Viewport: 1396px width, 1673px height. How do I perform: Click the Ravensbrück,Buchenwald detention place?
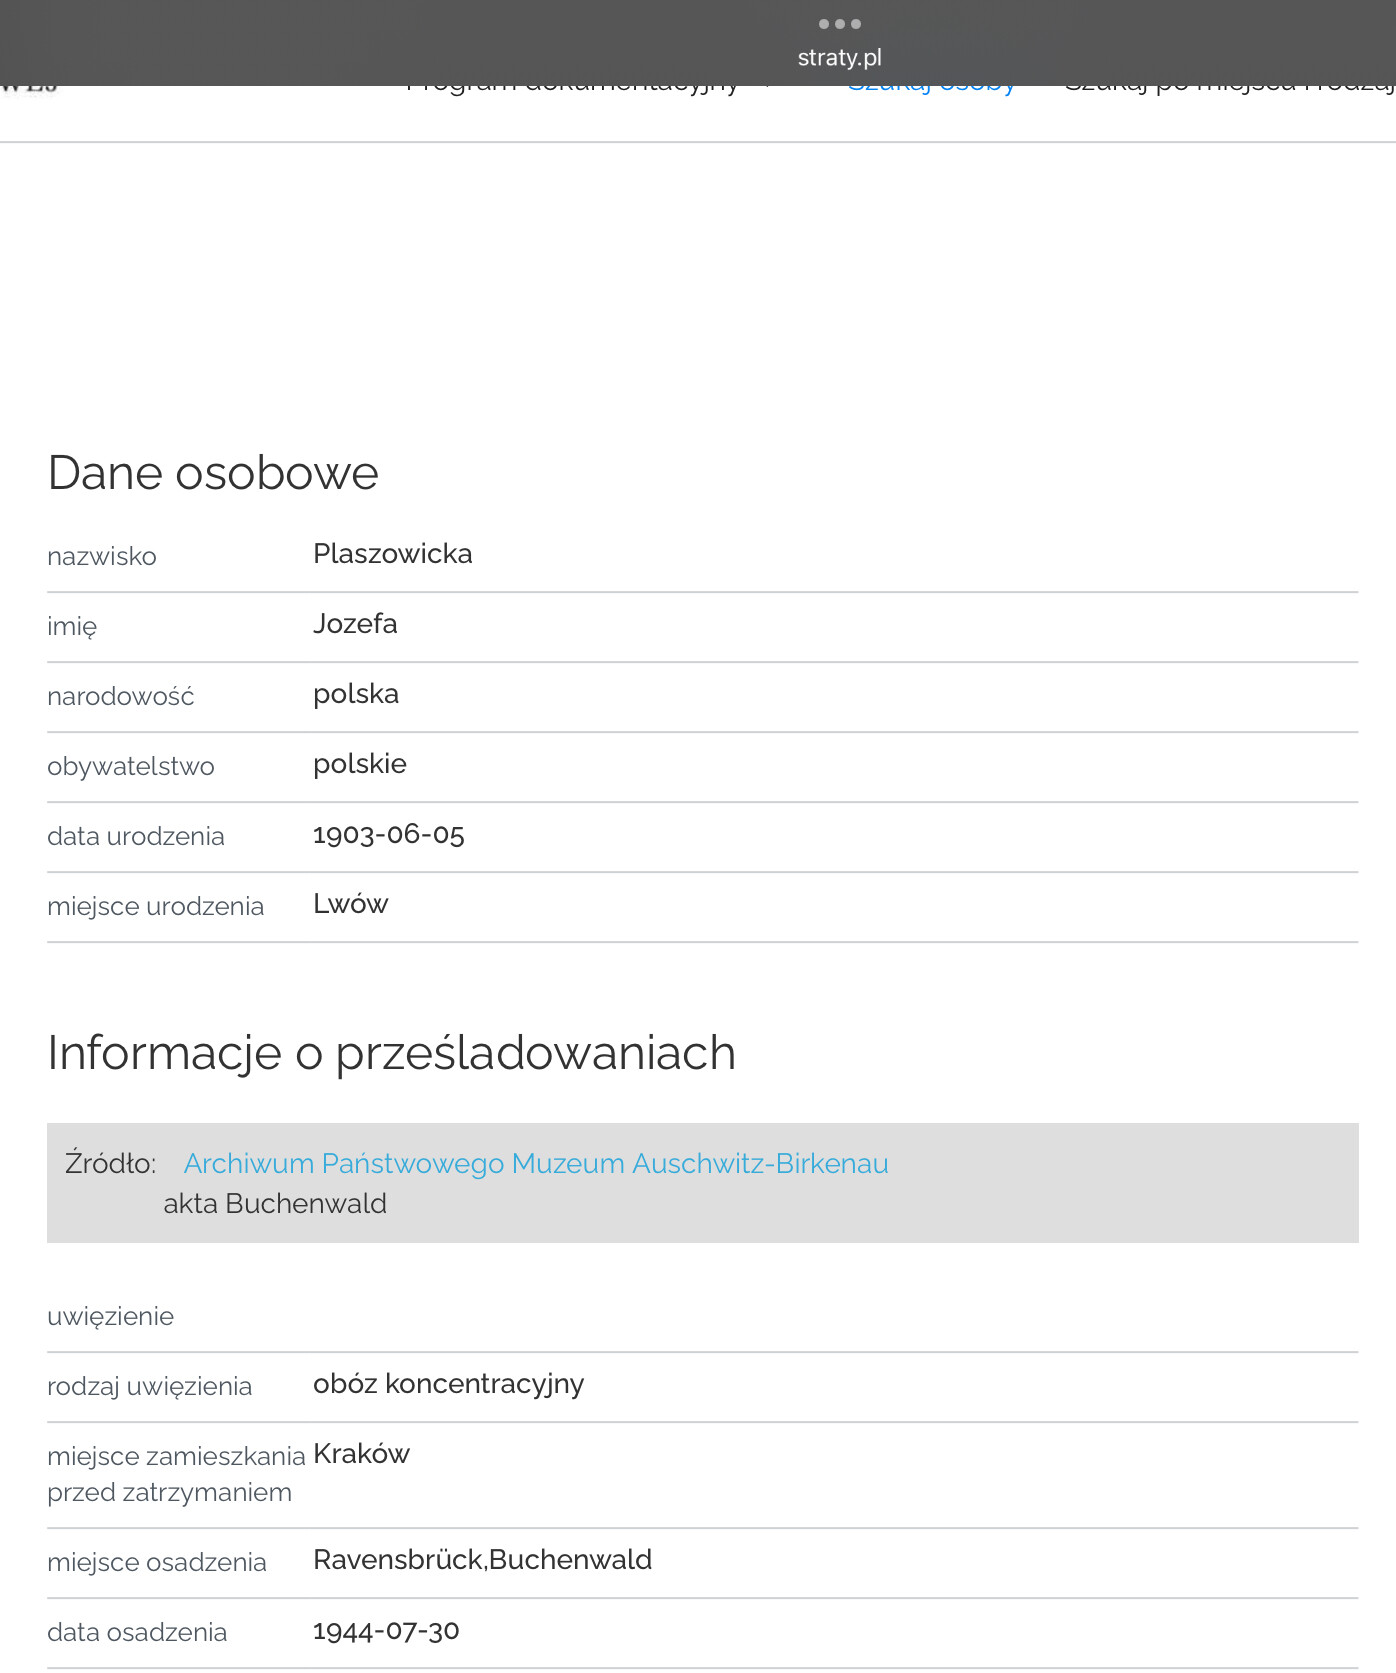[x=482, y=1560]
